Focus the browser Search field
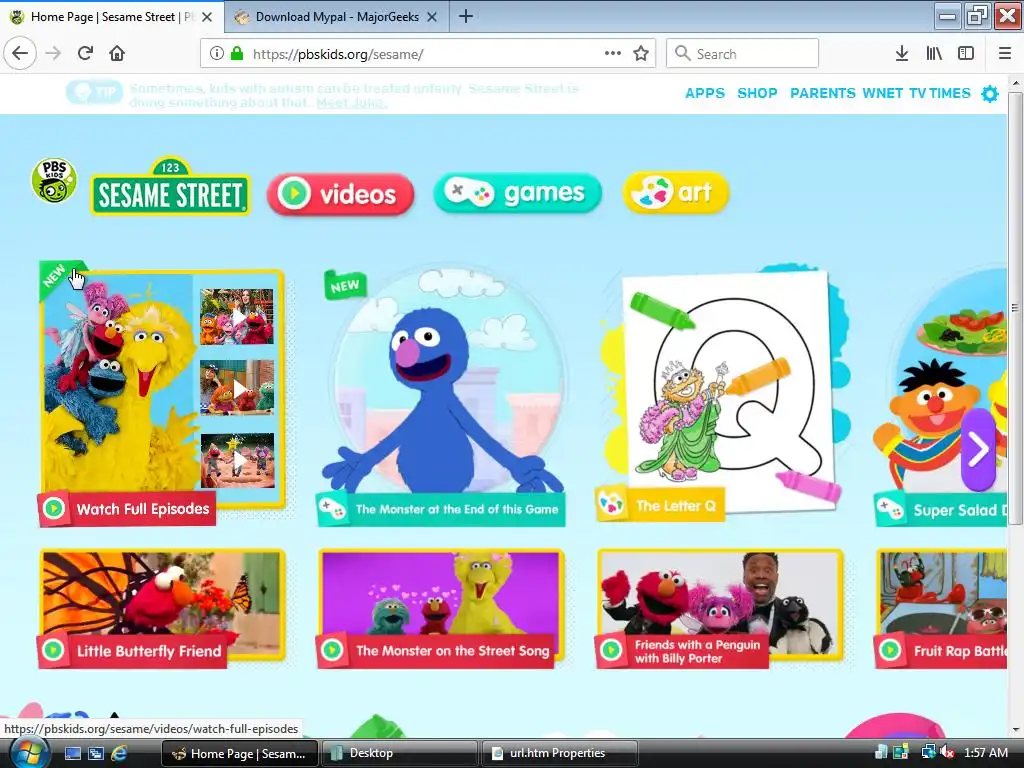This screenshot has width=1024, height=768. pos(743,54)
